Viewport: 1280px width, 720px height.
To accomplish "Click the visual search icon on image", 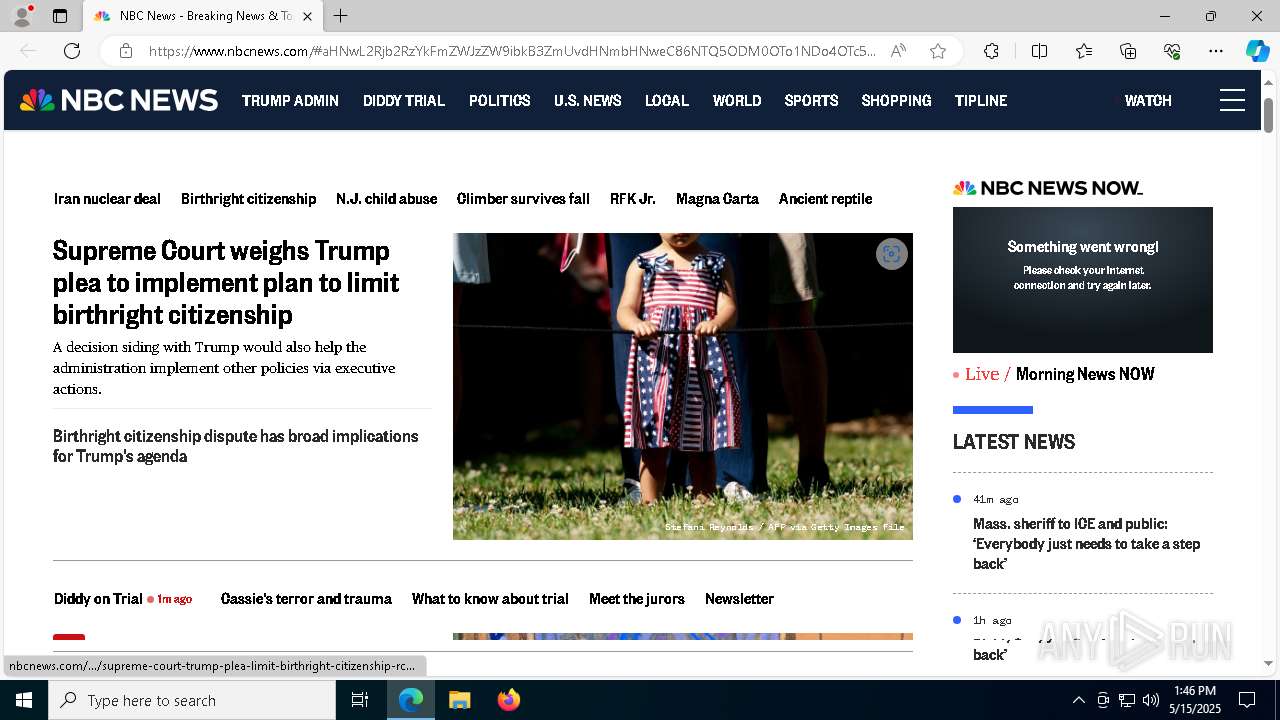I will 891,254.
